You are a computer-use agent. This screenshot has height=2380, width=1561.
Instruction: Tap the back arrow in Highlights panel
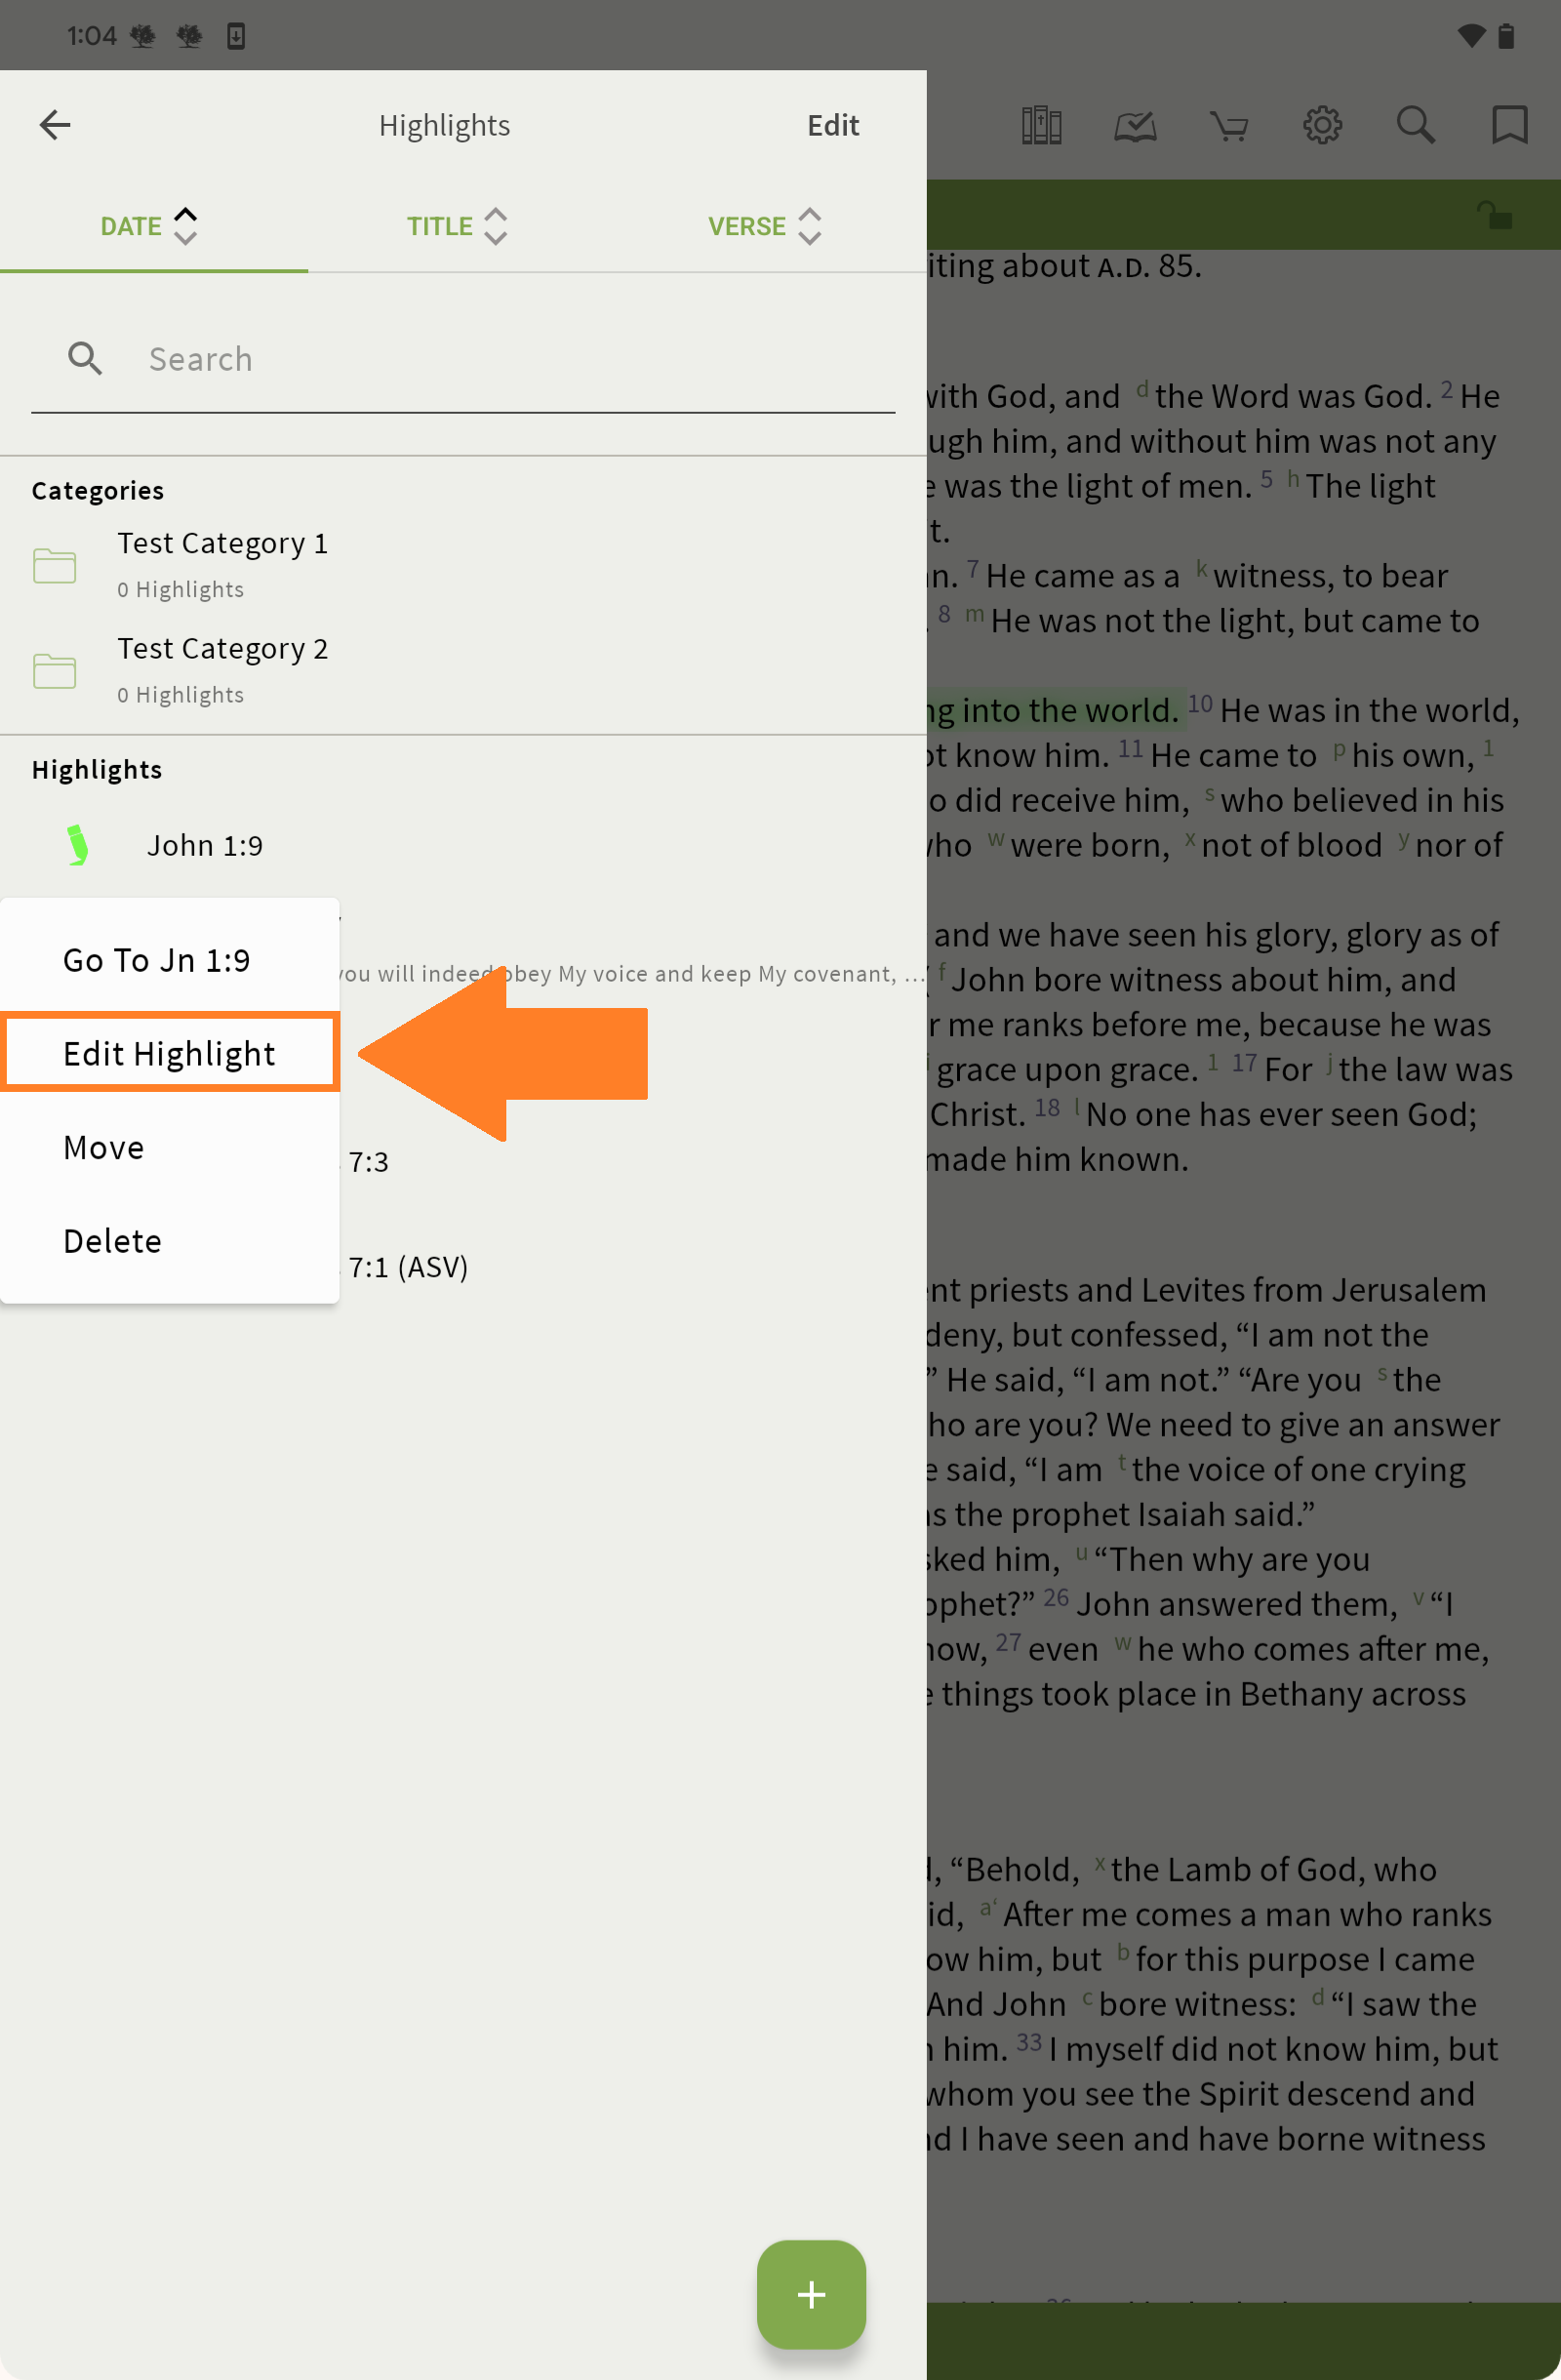coord(55,125)
